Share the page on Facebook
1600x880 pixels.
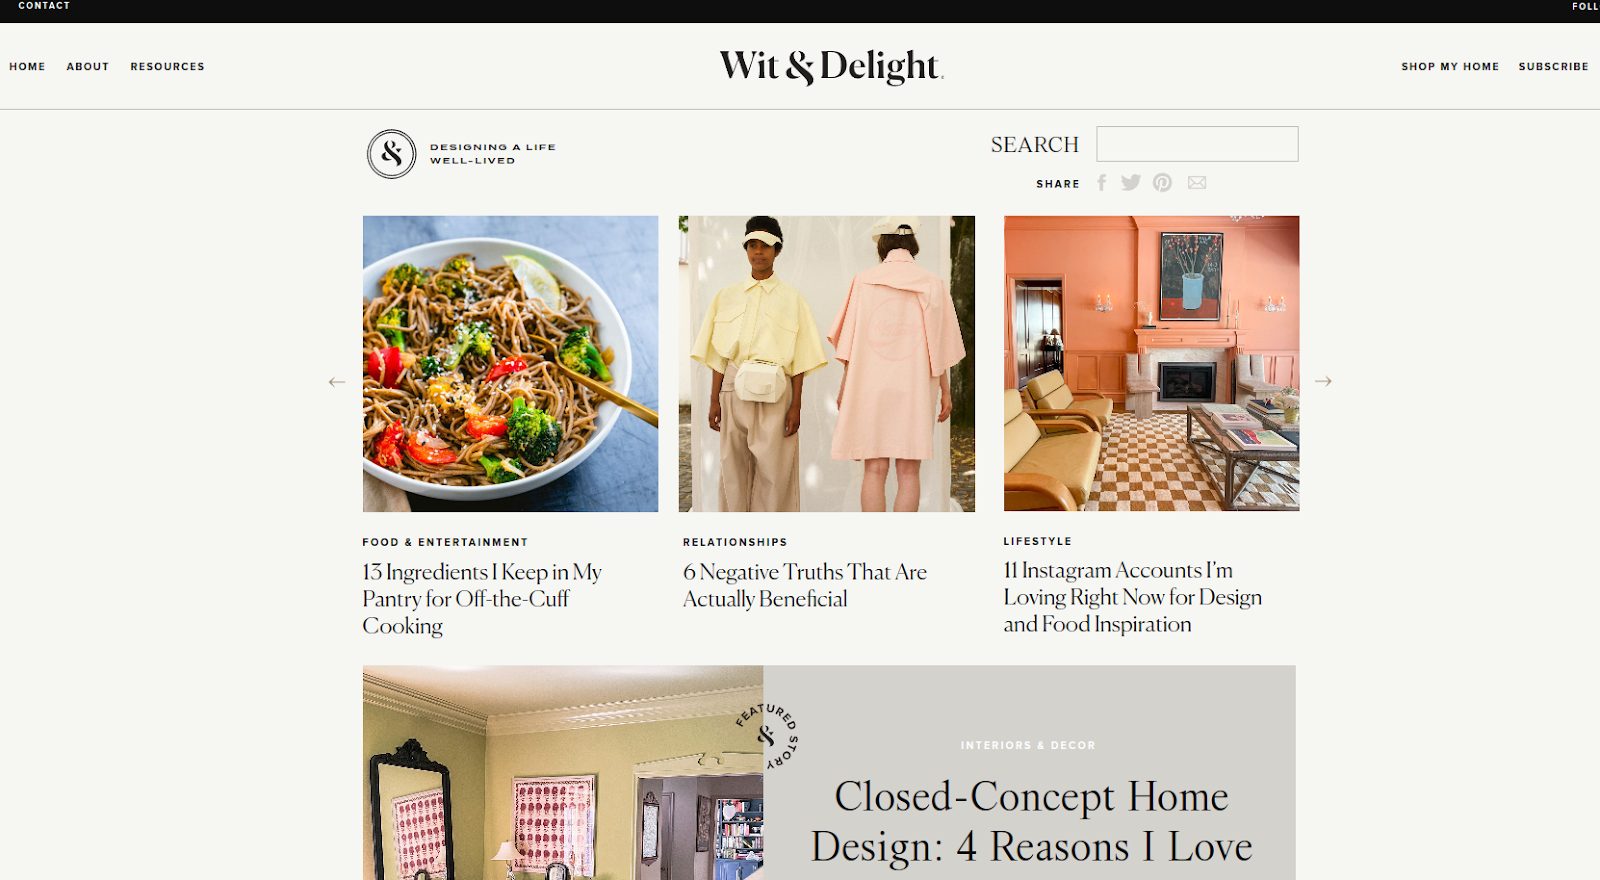[x=1101, y=183]
